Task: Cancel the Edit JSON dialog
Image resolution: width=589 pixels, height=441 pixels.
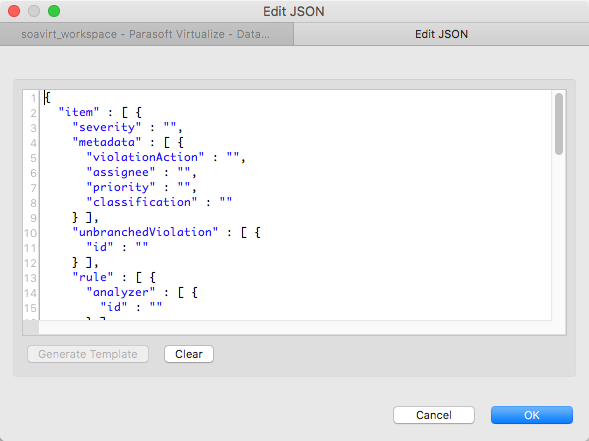Action: click(x=434, y=415)
